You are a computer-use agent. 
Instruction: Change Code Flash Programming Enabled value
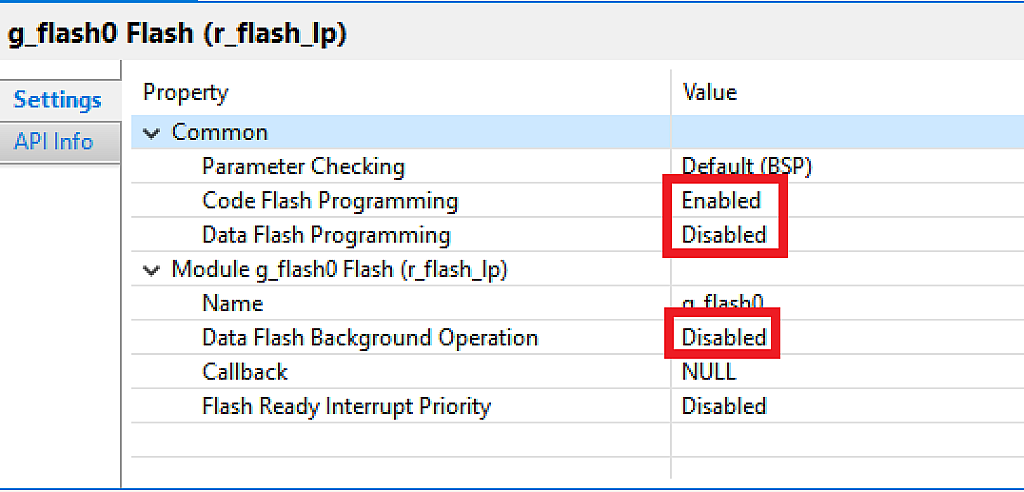[x=721, y=200]
